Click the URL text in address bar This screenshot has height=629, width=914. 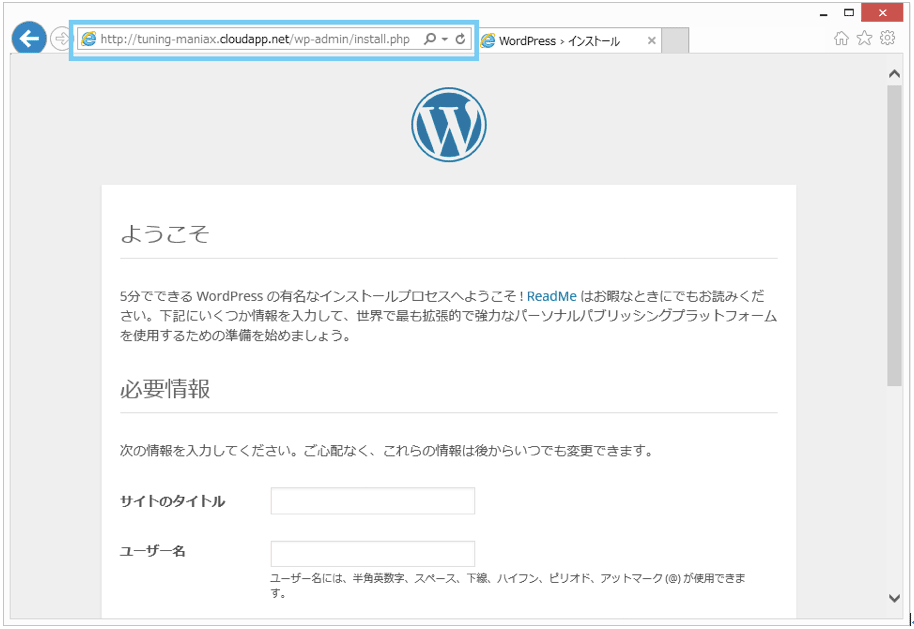tap(255, 39)
